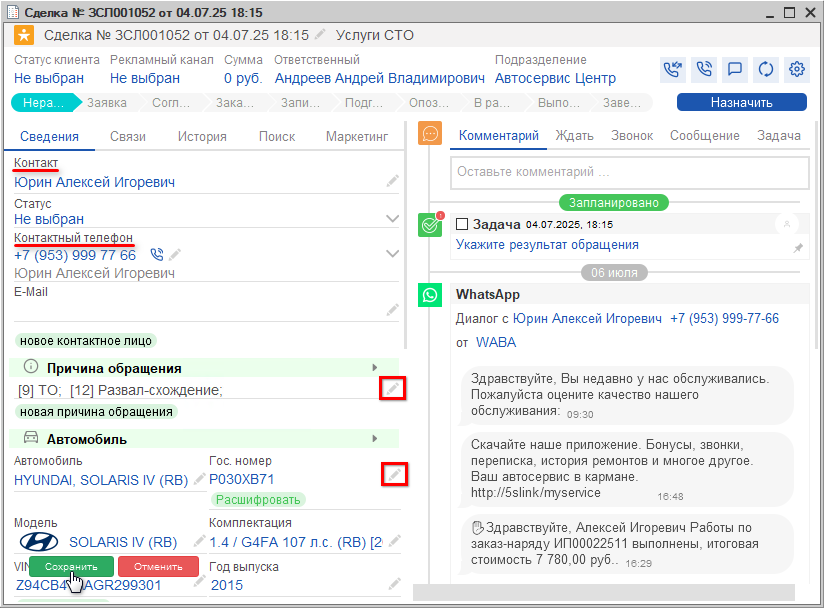Screen dimensions: 824x608
Task: Click the phone icon beside the contact number
Action: pyautogui.click(x=157, y=255)
